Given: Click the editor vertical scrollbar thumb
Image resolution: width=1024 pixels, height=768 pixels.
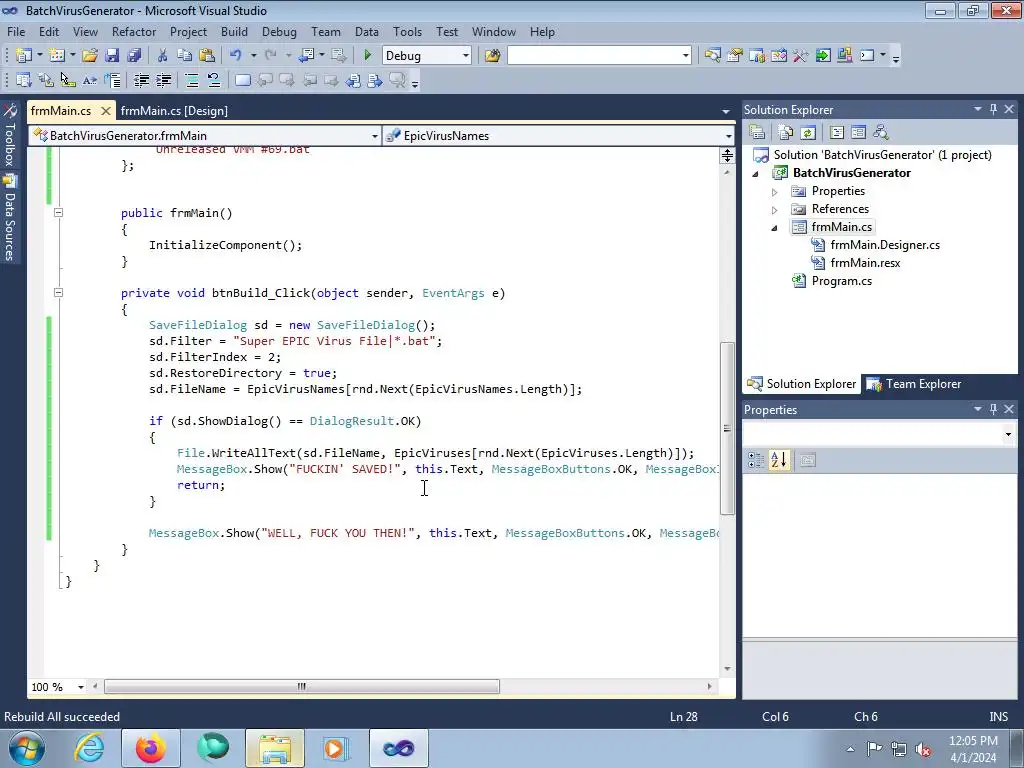Looking at the screenshot, I should pyautogui.click(x=727, y=428).
